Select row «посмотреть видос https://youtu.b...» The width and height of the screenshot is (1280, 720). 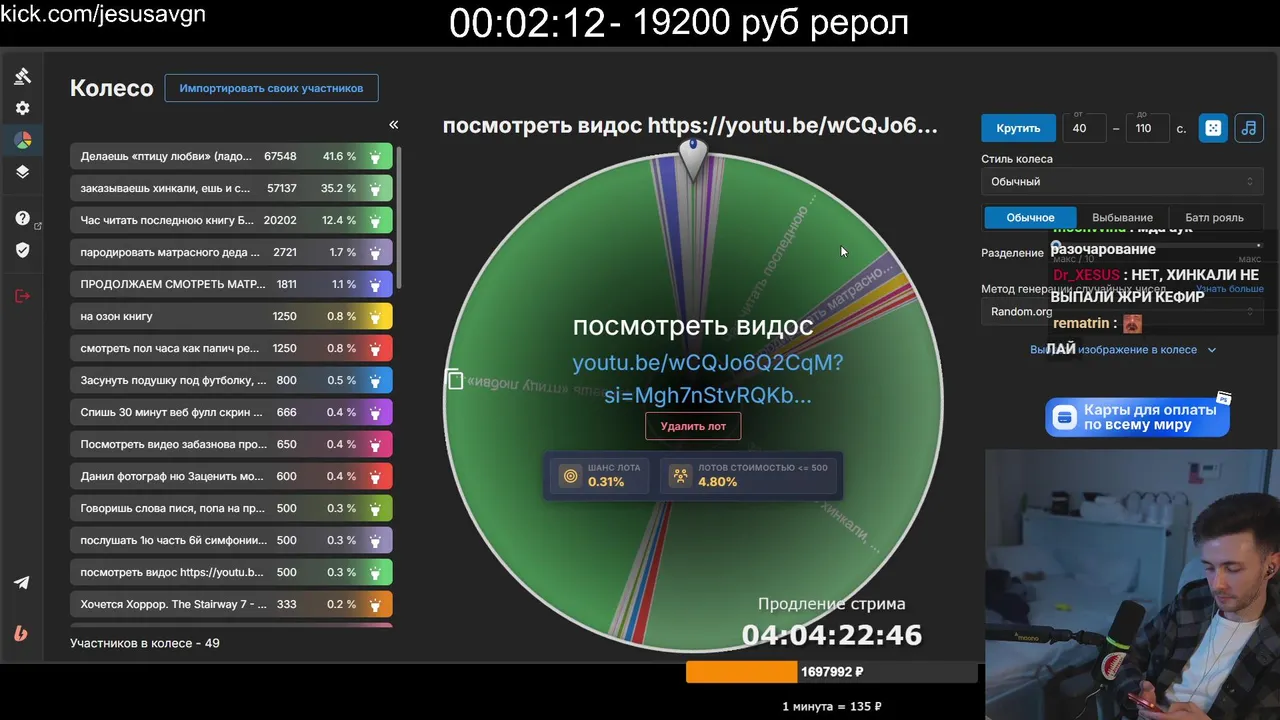click(231, 572)
